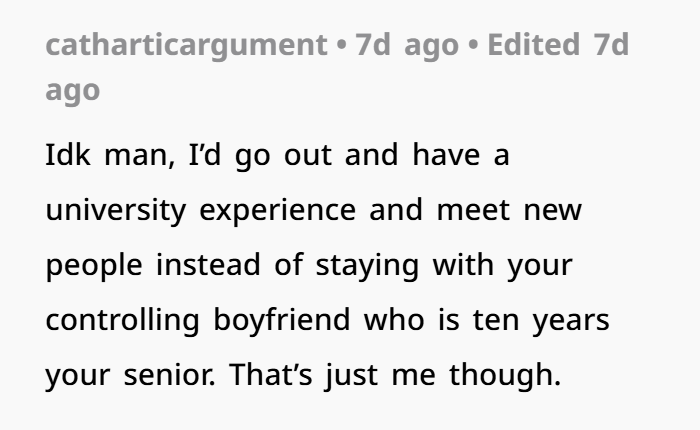Click the words "Idk man" in the comment

[104, 156]
